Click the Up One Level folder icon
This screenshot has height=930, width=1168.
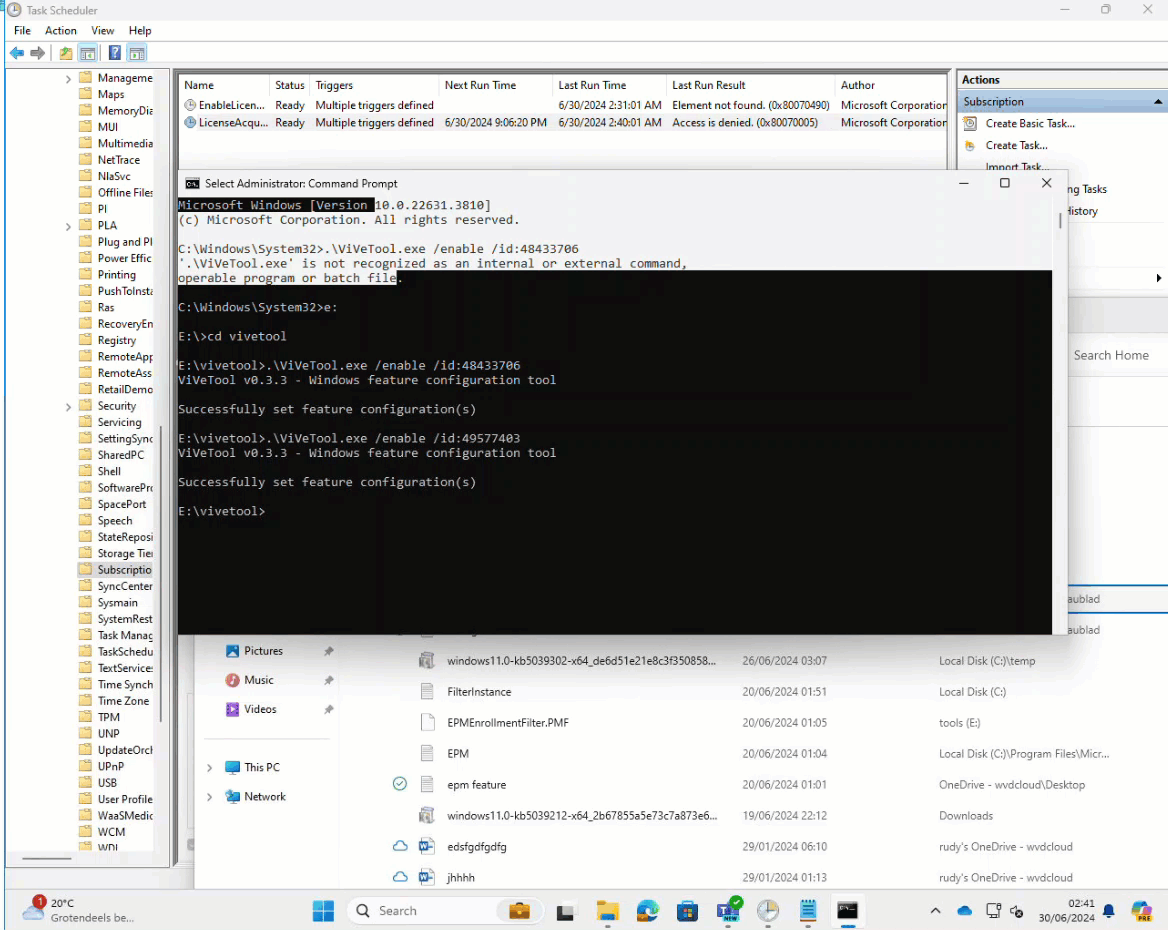pyautogui.click(x=66, y=53)
